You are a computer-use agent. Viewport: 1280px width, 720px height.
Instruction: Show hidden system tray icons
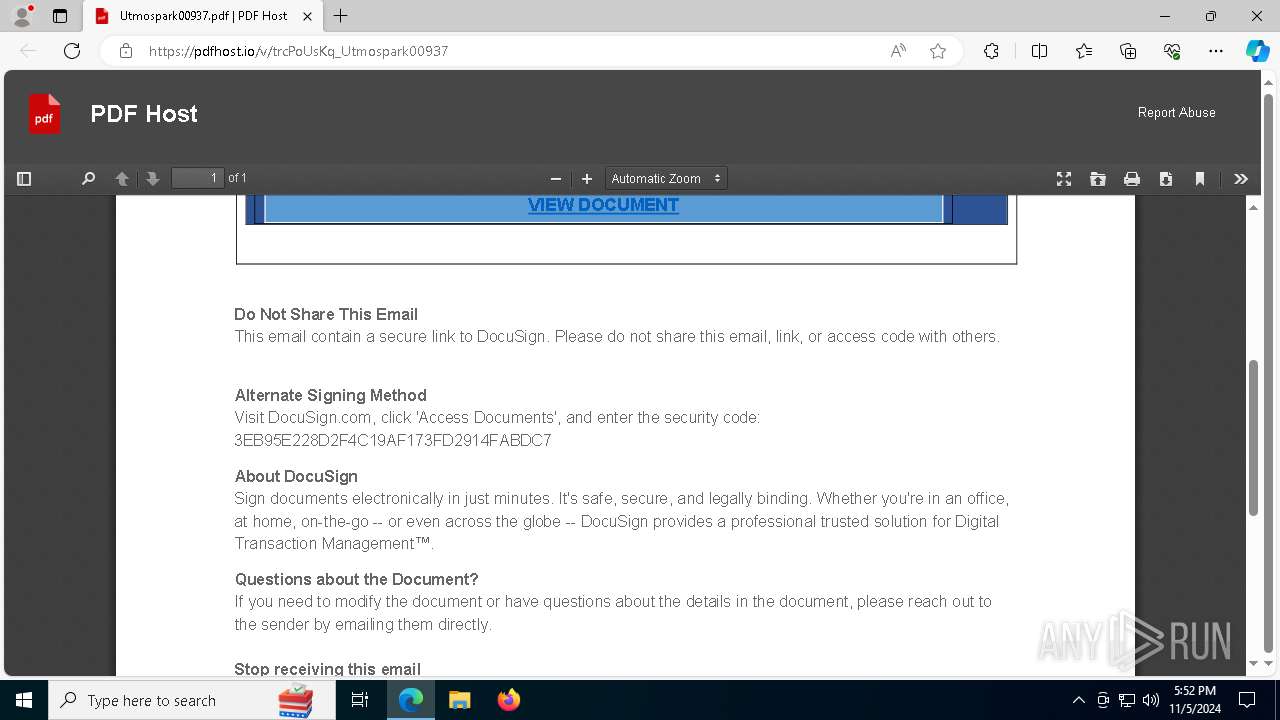click(1078, 700)
